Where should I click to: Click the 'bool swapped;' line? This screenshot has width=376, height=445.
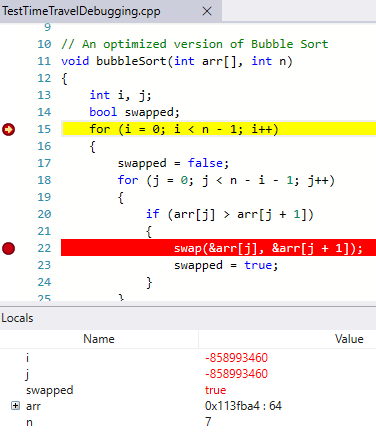[134, 112]
